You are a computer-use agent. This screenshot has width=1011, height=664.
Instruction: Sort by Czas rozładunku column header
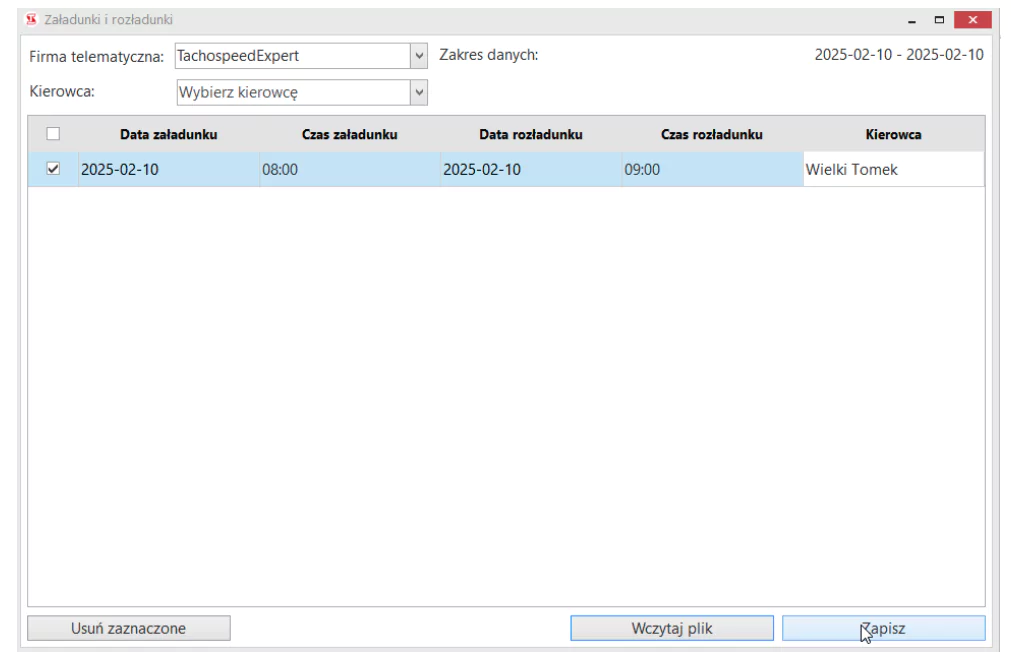pos(712,134)
